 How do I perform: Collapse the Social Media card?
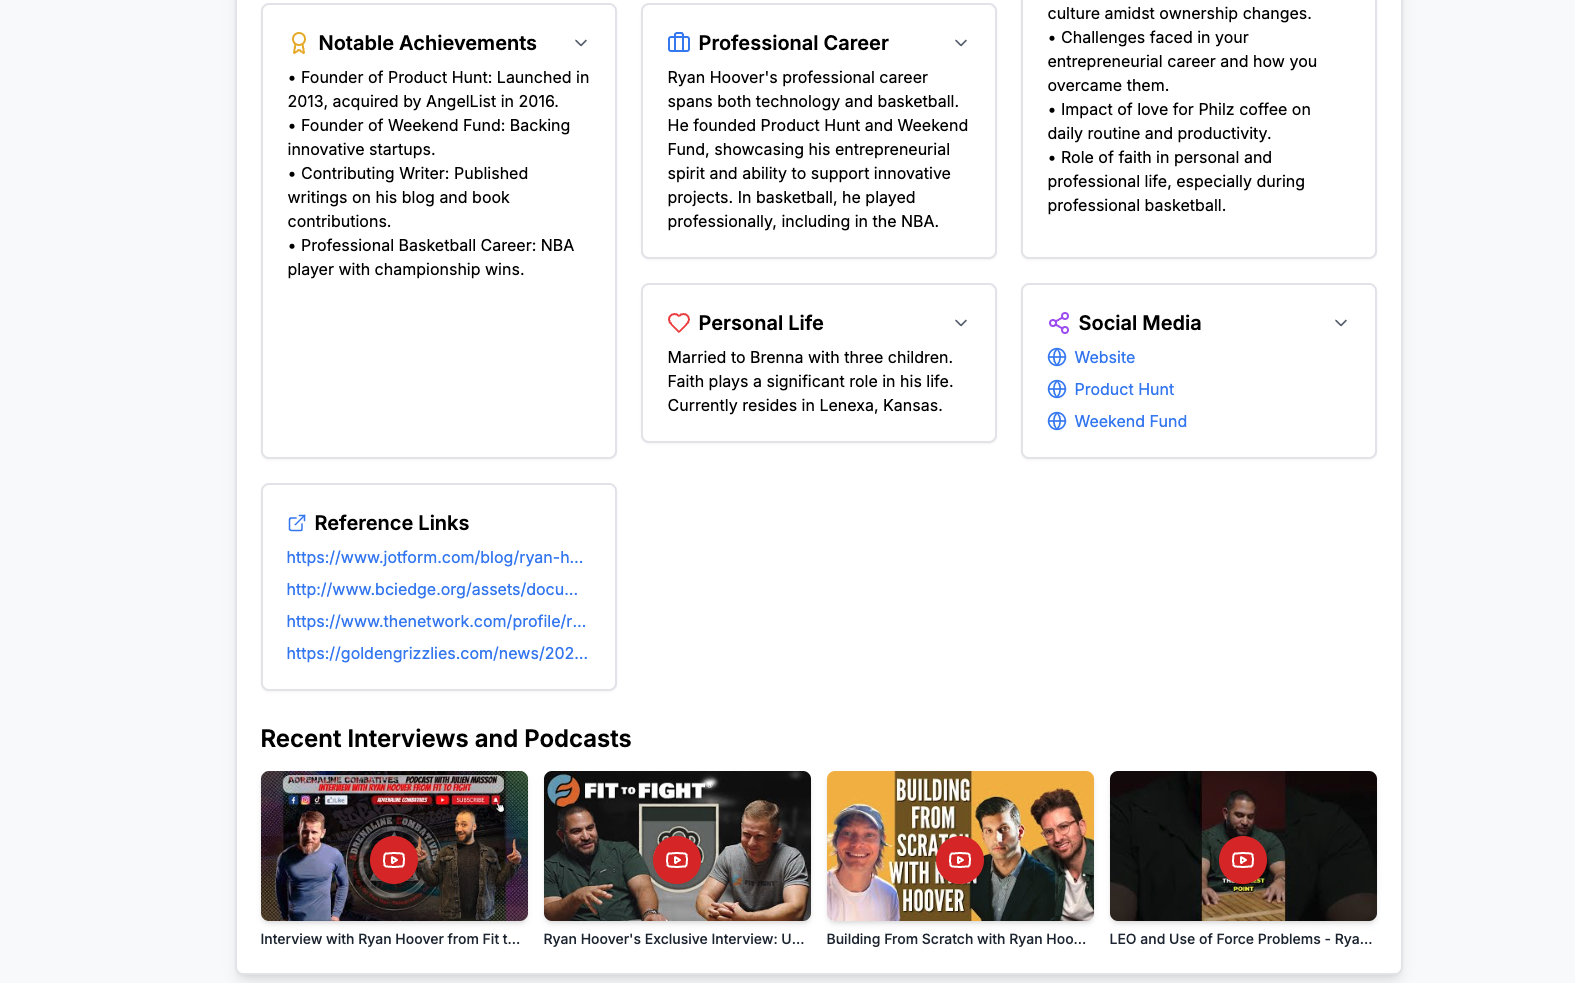(1341, 323)
